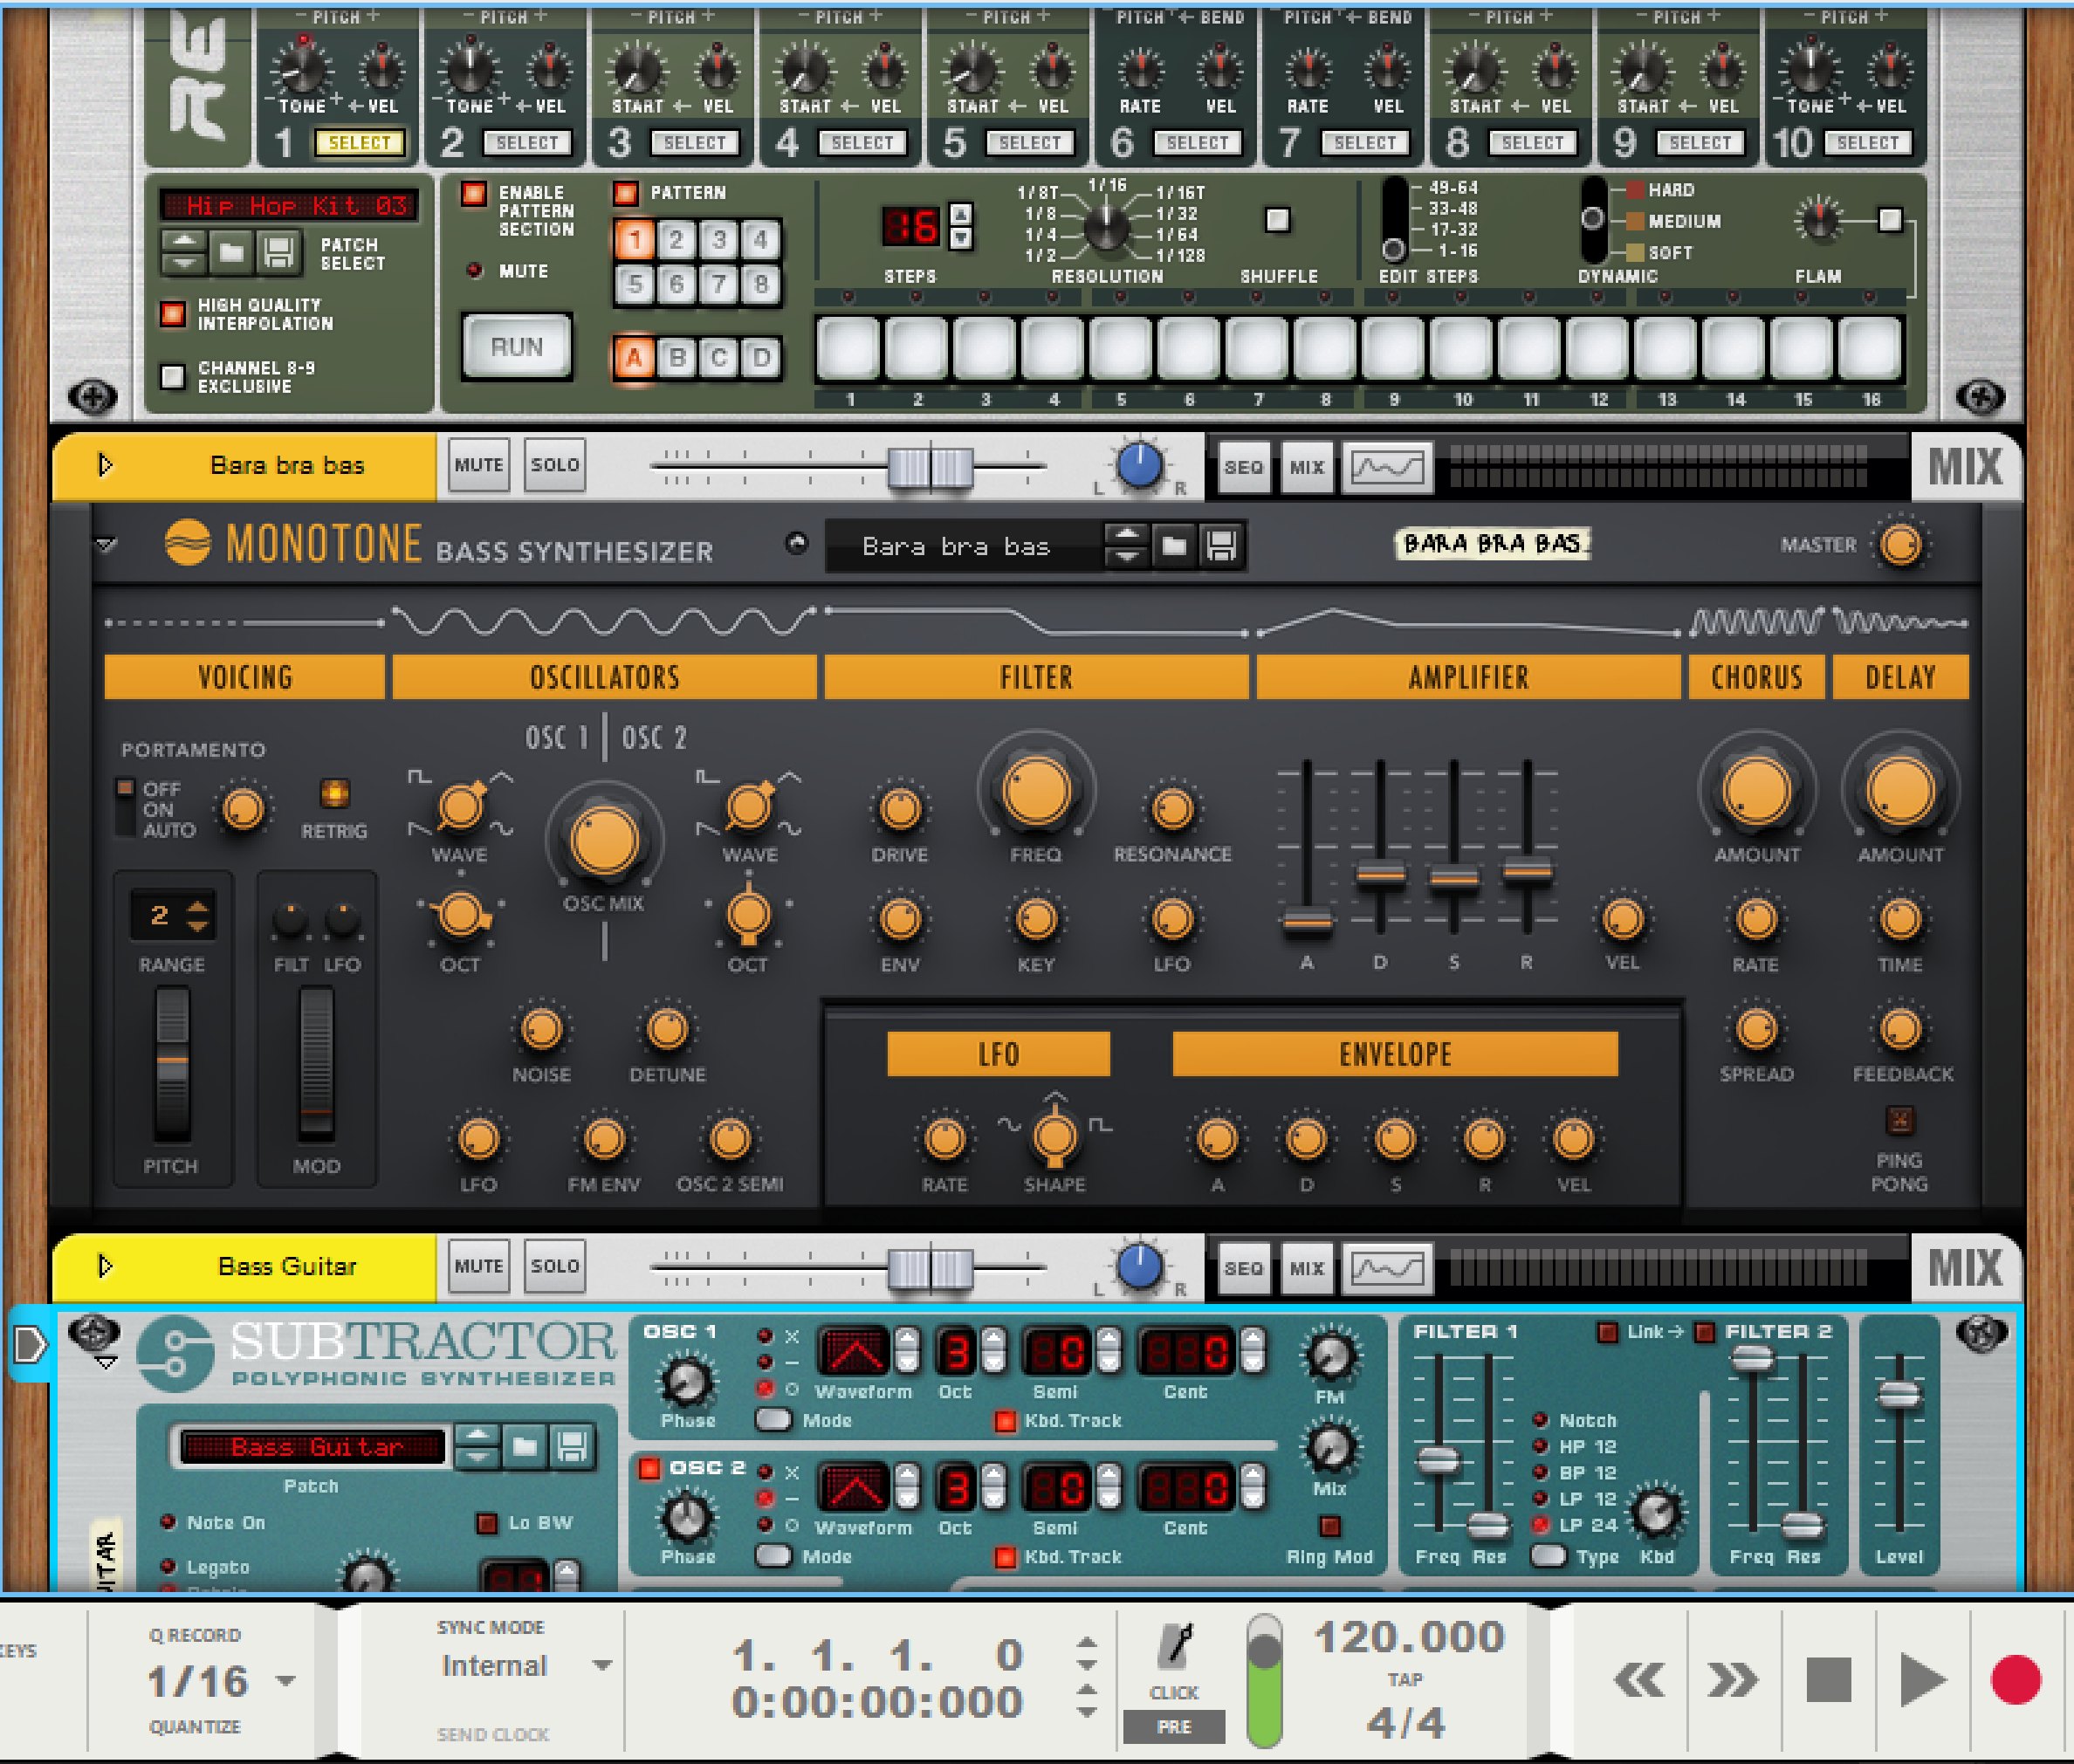Screen dimensions: 2074x1764
Task: Adjust the Subtractor Level slider
Action: 1898,1394
